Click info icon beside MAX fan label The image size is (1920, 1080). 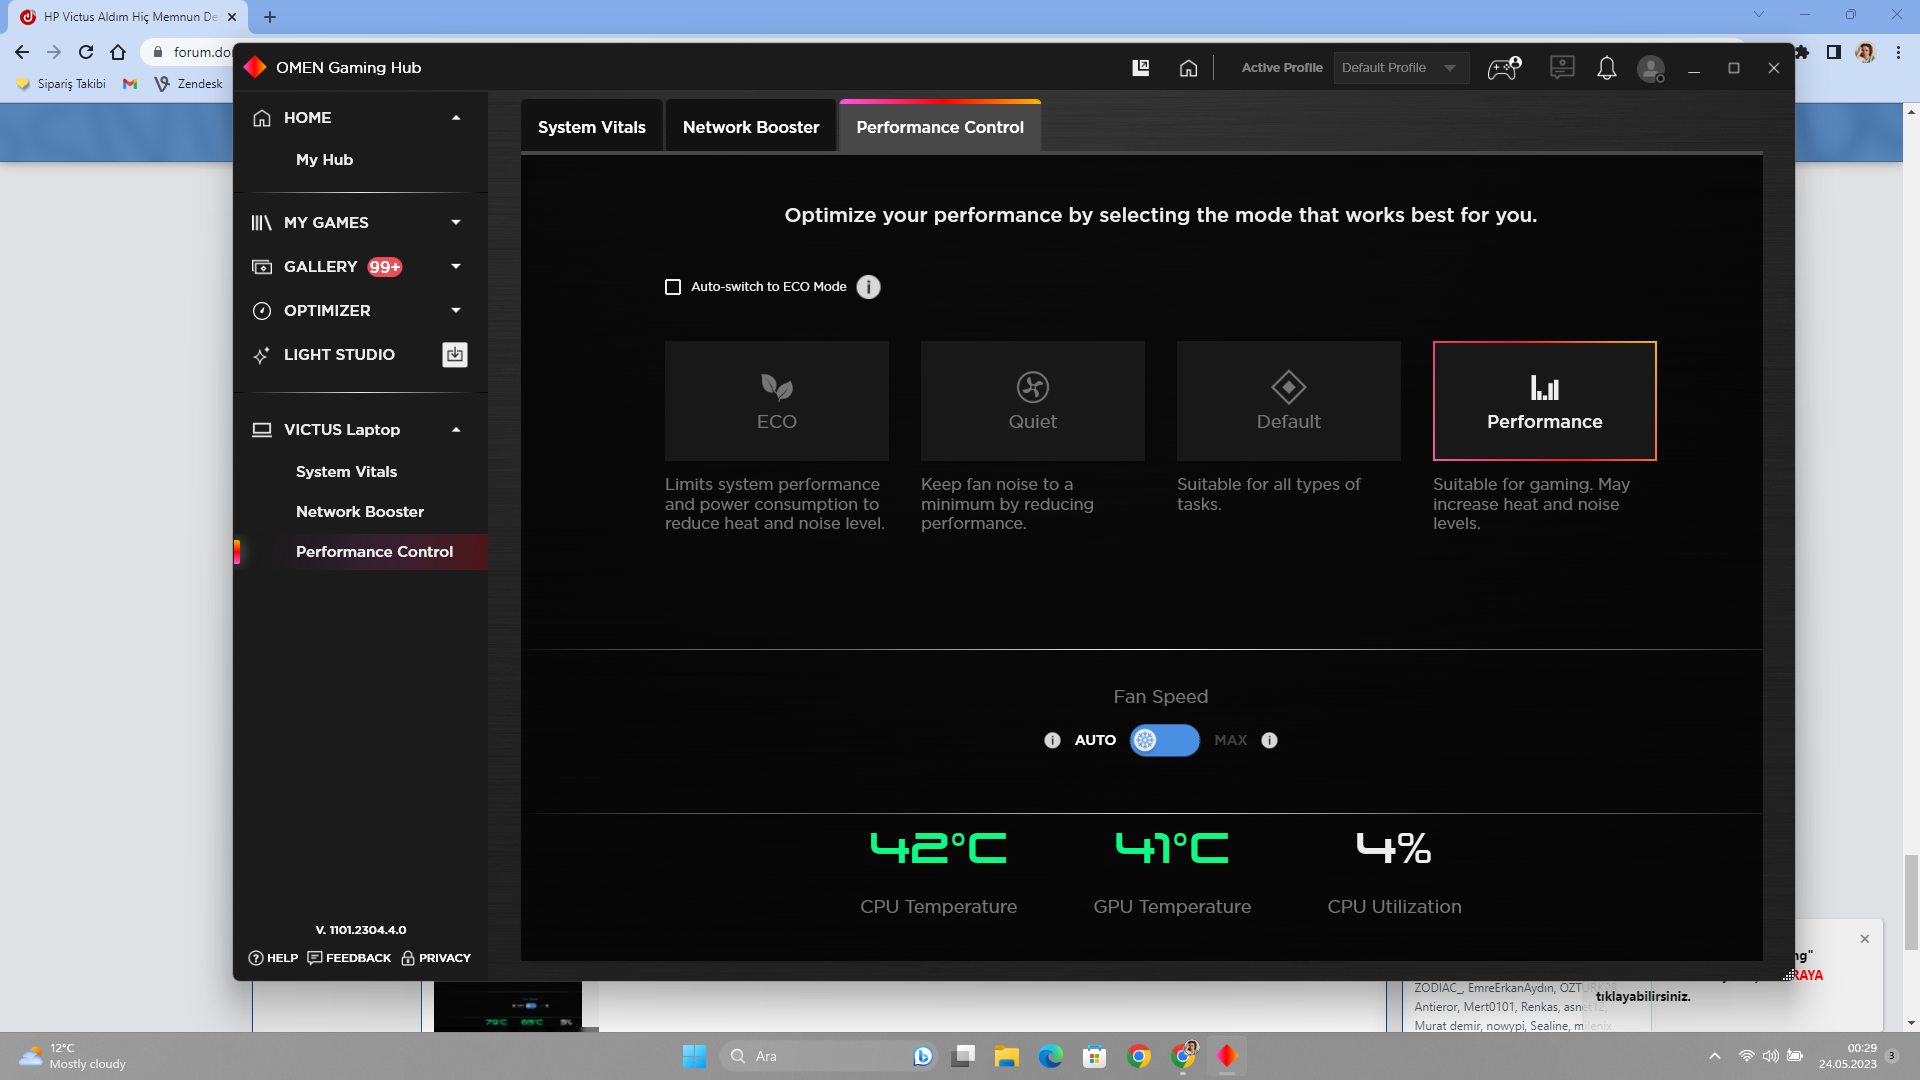click(x=1269, y=740)
